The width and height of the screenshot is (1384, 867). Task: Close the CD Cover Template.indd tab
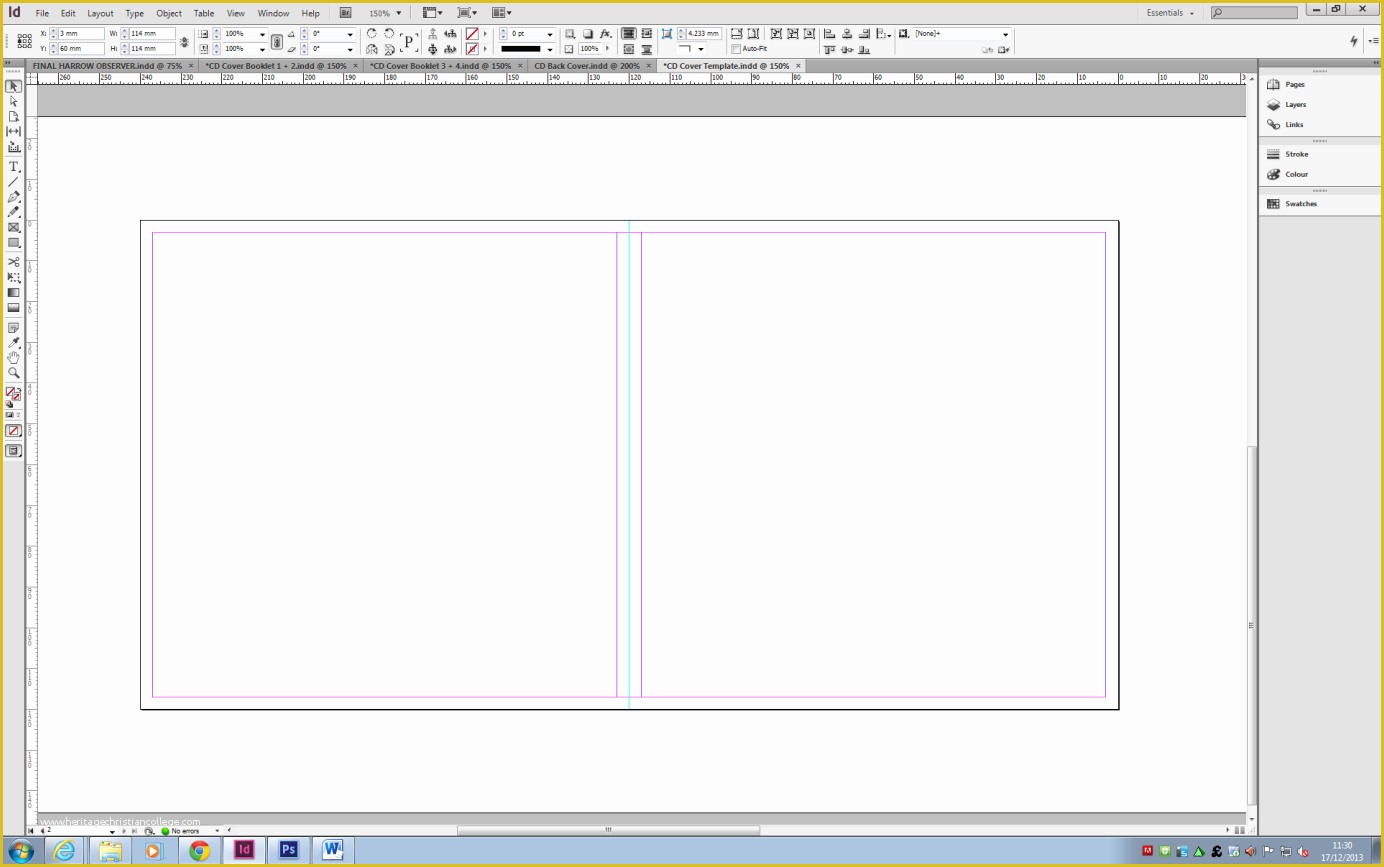click(798, 66)
